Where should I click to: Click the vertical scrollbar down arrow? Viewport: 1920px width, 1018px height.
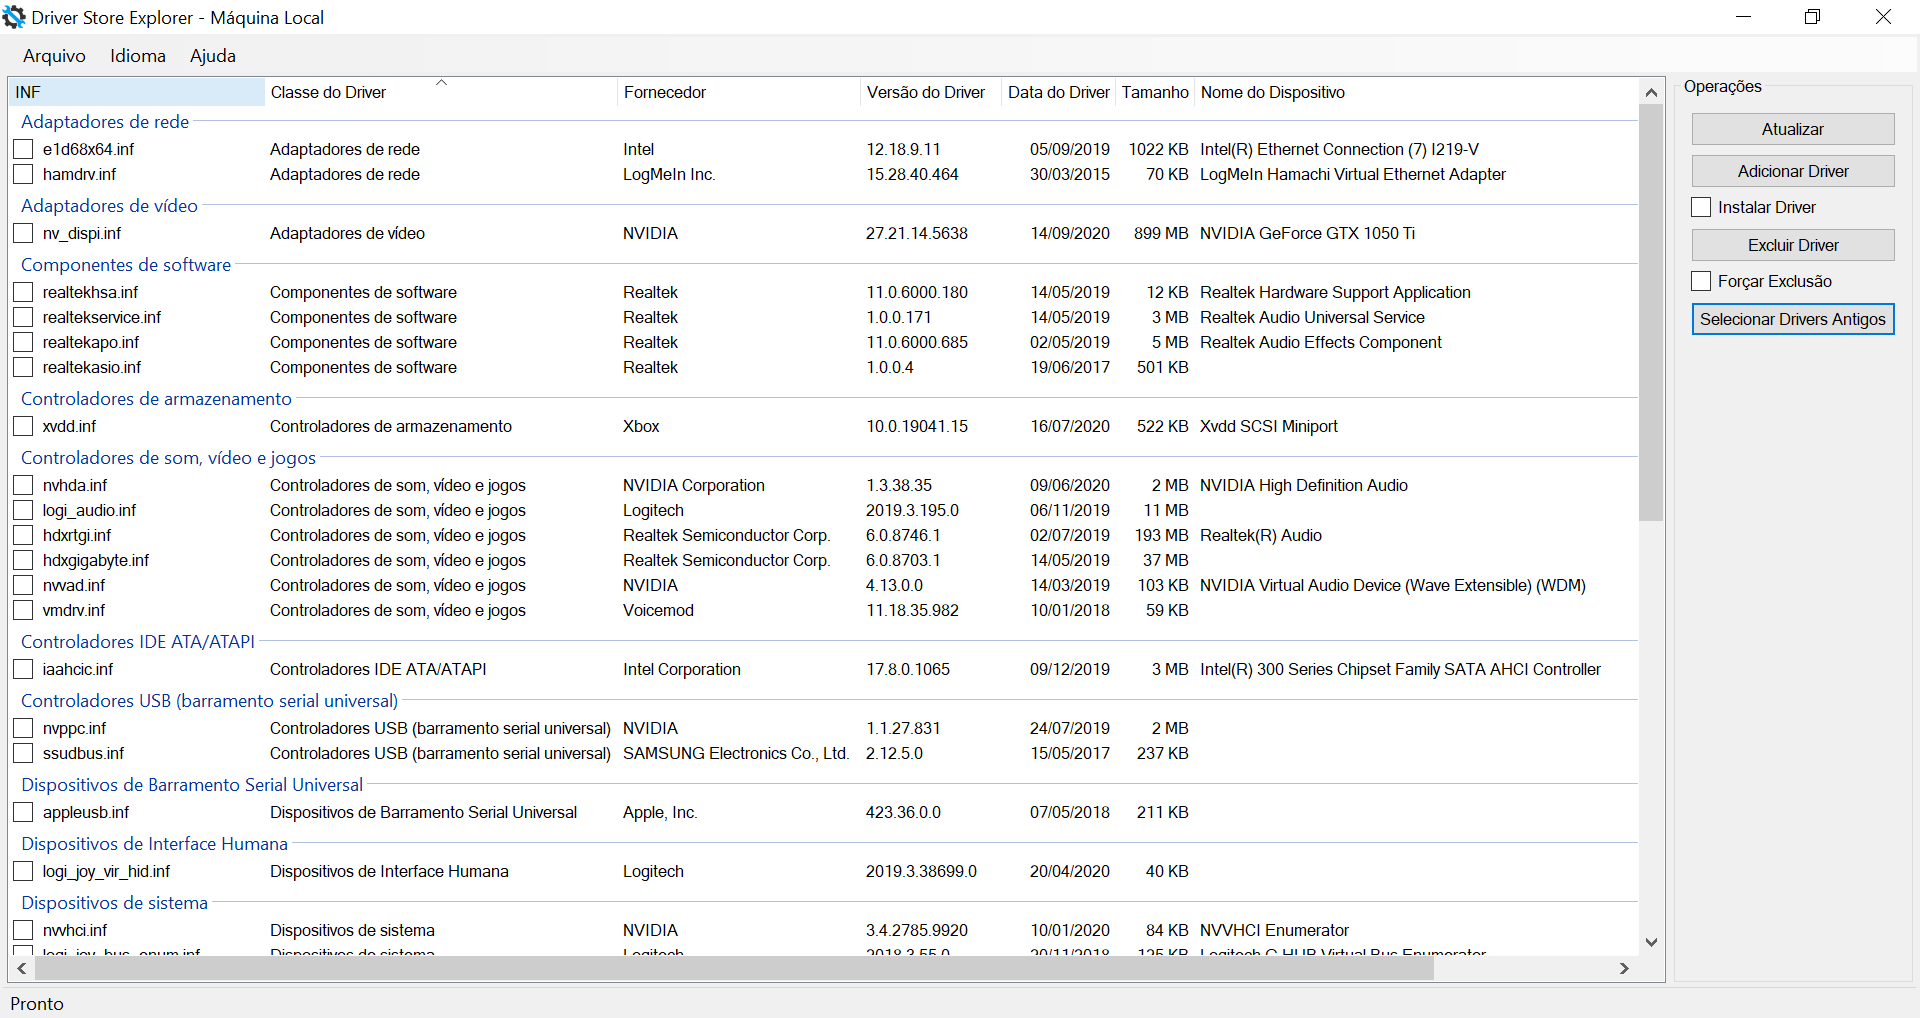click(1651, 941)
